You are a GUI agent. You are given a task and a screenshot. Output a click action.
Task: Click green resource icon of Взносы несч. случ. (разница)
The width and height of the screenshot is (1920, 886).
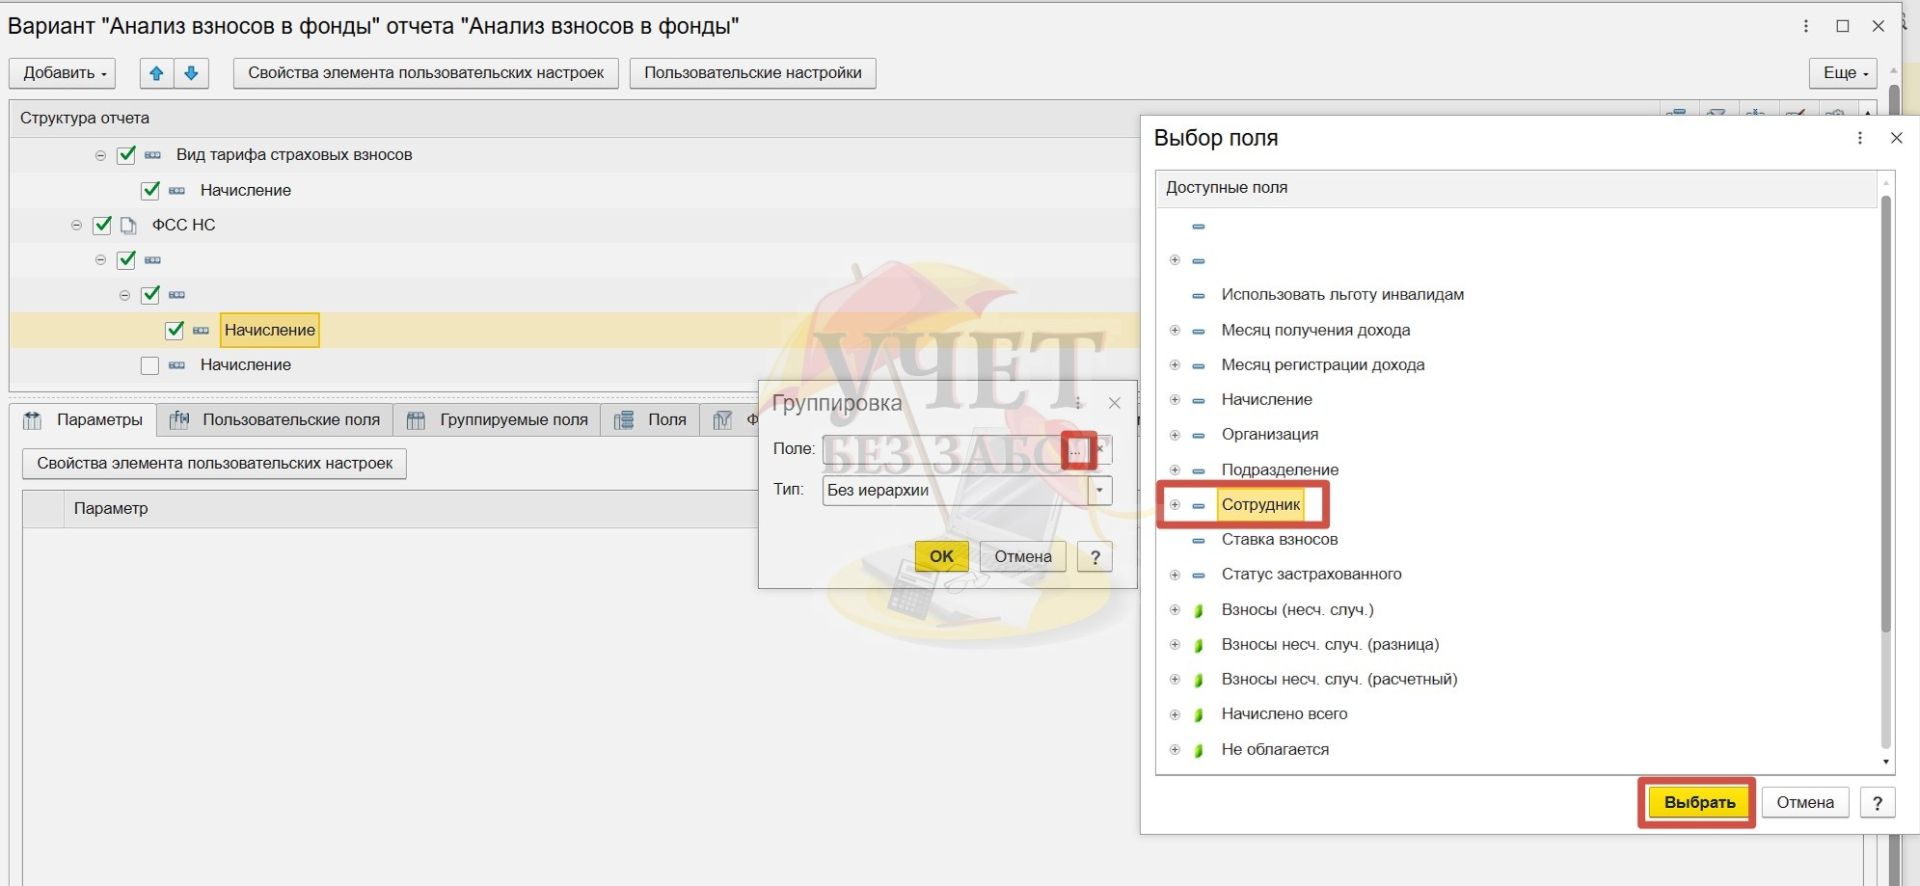coord(1198,645)
